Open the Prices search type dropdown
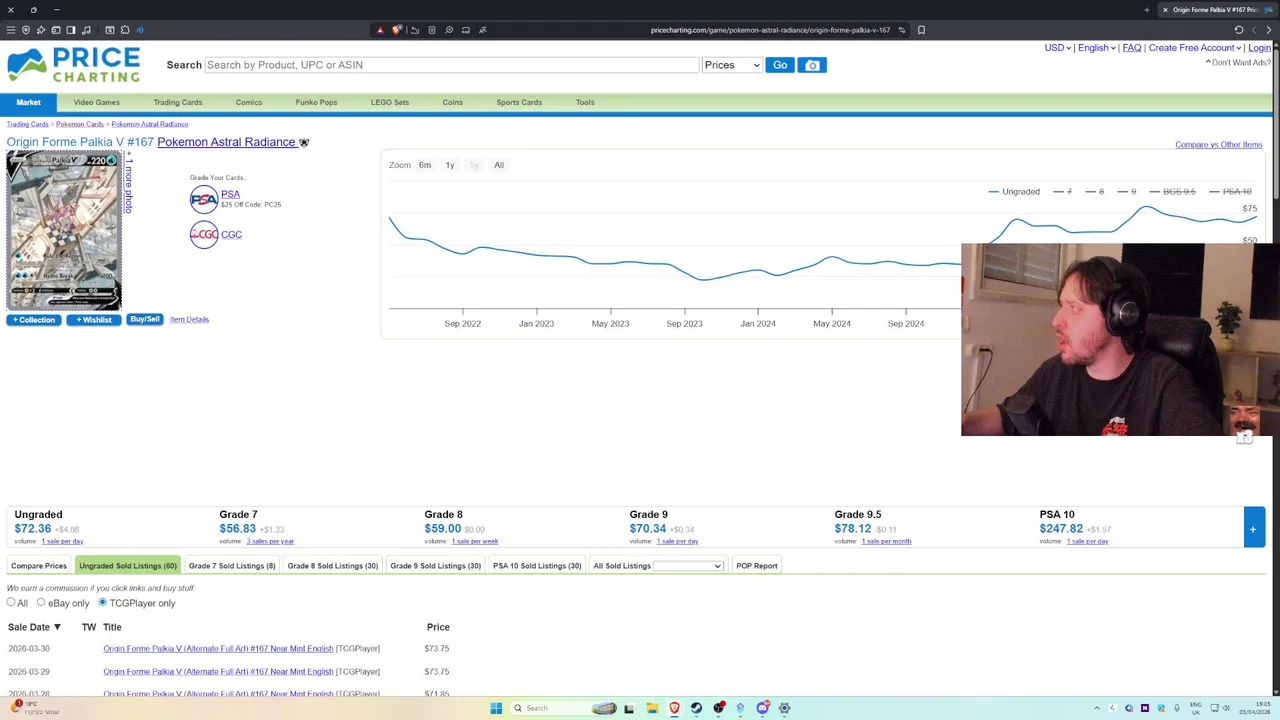The height and width of the screenshot is (720, 1280). pyautogui.click(x=732, y=65)
